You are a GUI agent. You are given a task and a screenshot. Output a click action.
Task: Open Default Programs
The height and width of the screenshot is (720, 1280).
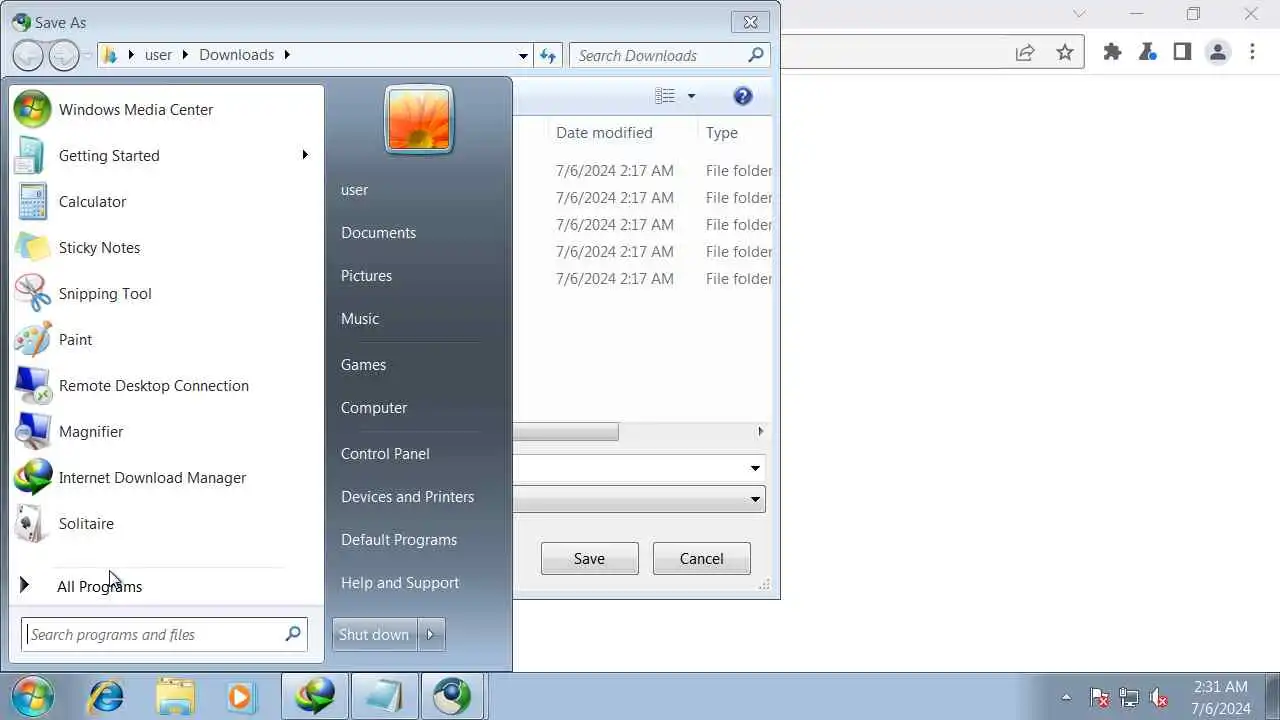pos(399,539)
